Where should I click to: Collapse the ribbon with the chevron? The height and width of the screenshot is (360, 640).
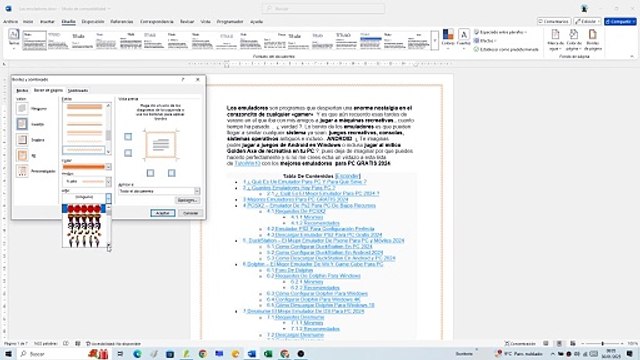point(632,56)
